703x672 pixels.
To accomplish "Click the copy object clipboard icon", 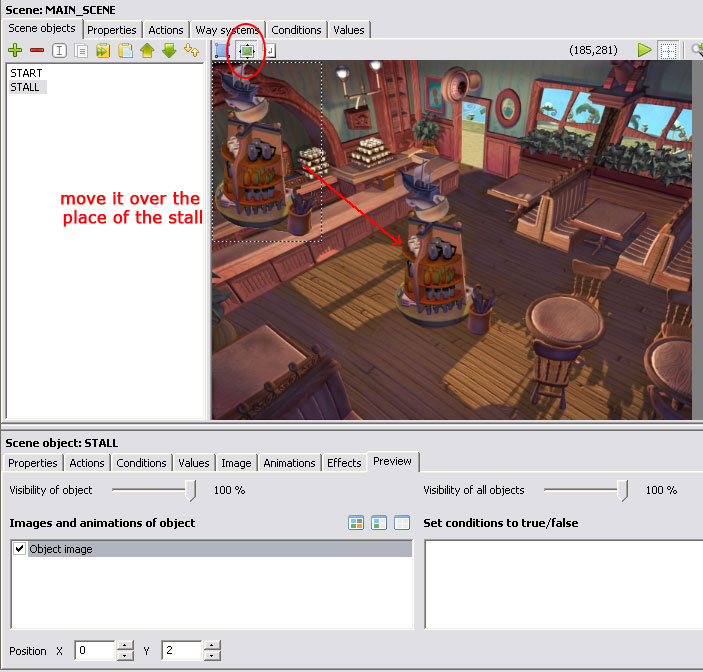I will [x=103, y=51].
